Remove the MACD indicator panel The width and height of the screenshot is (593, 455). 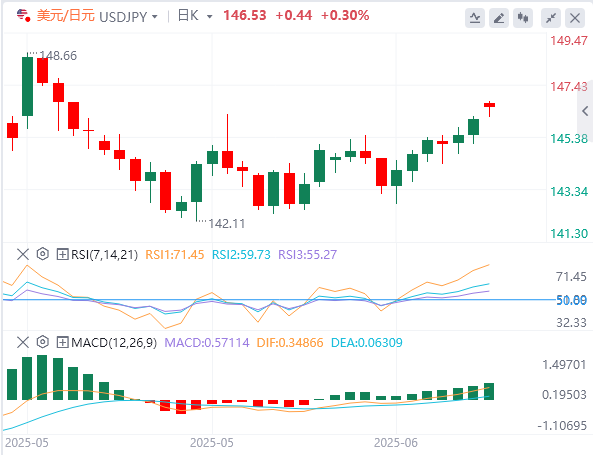[x=23, y=343]
